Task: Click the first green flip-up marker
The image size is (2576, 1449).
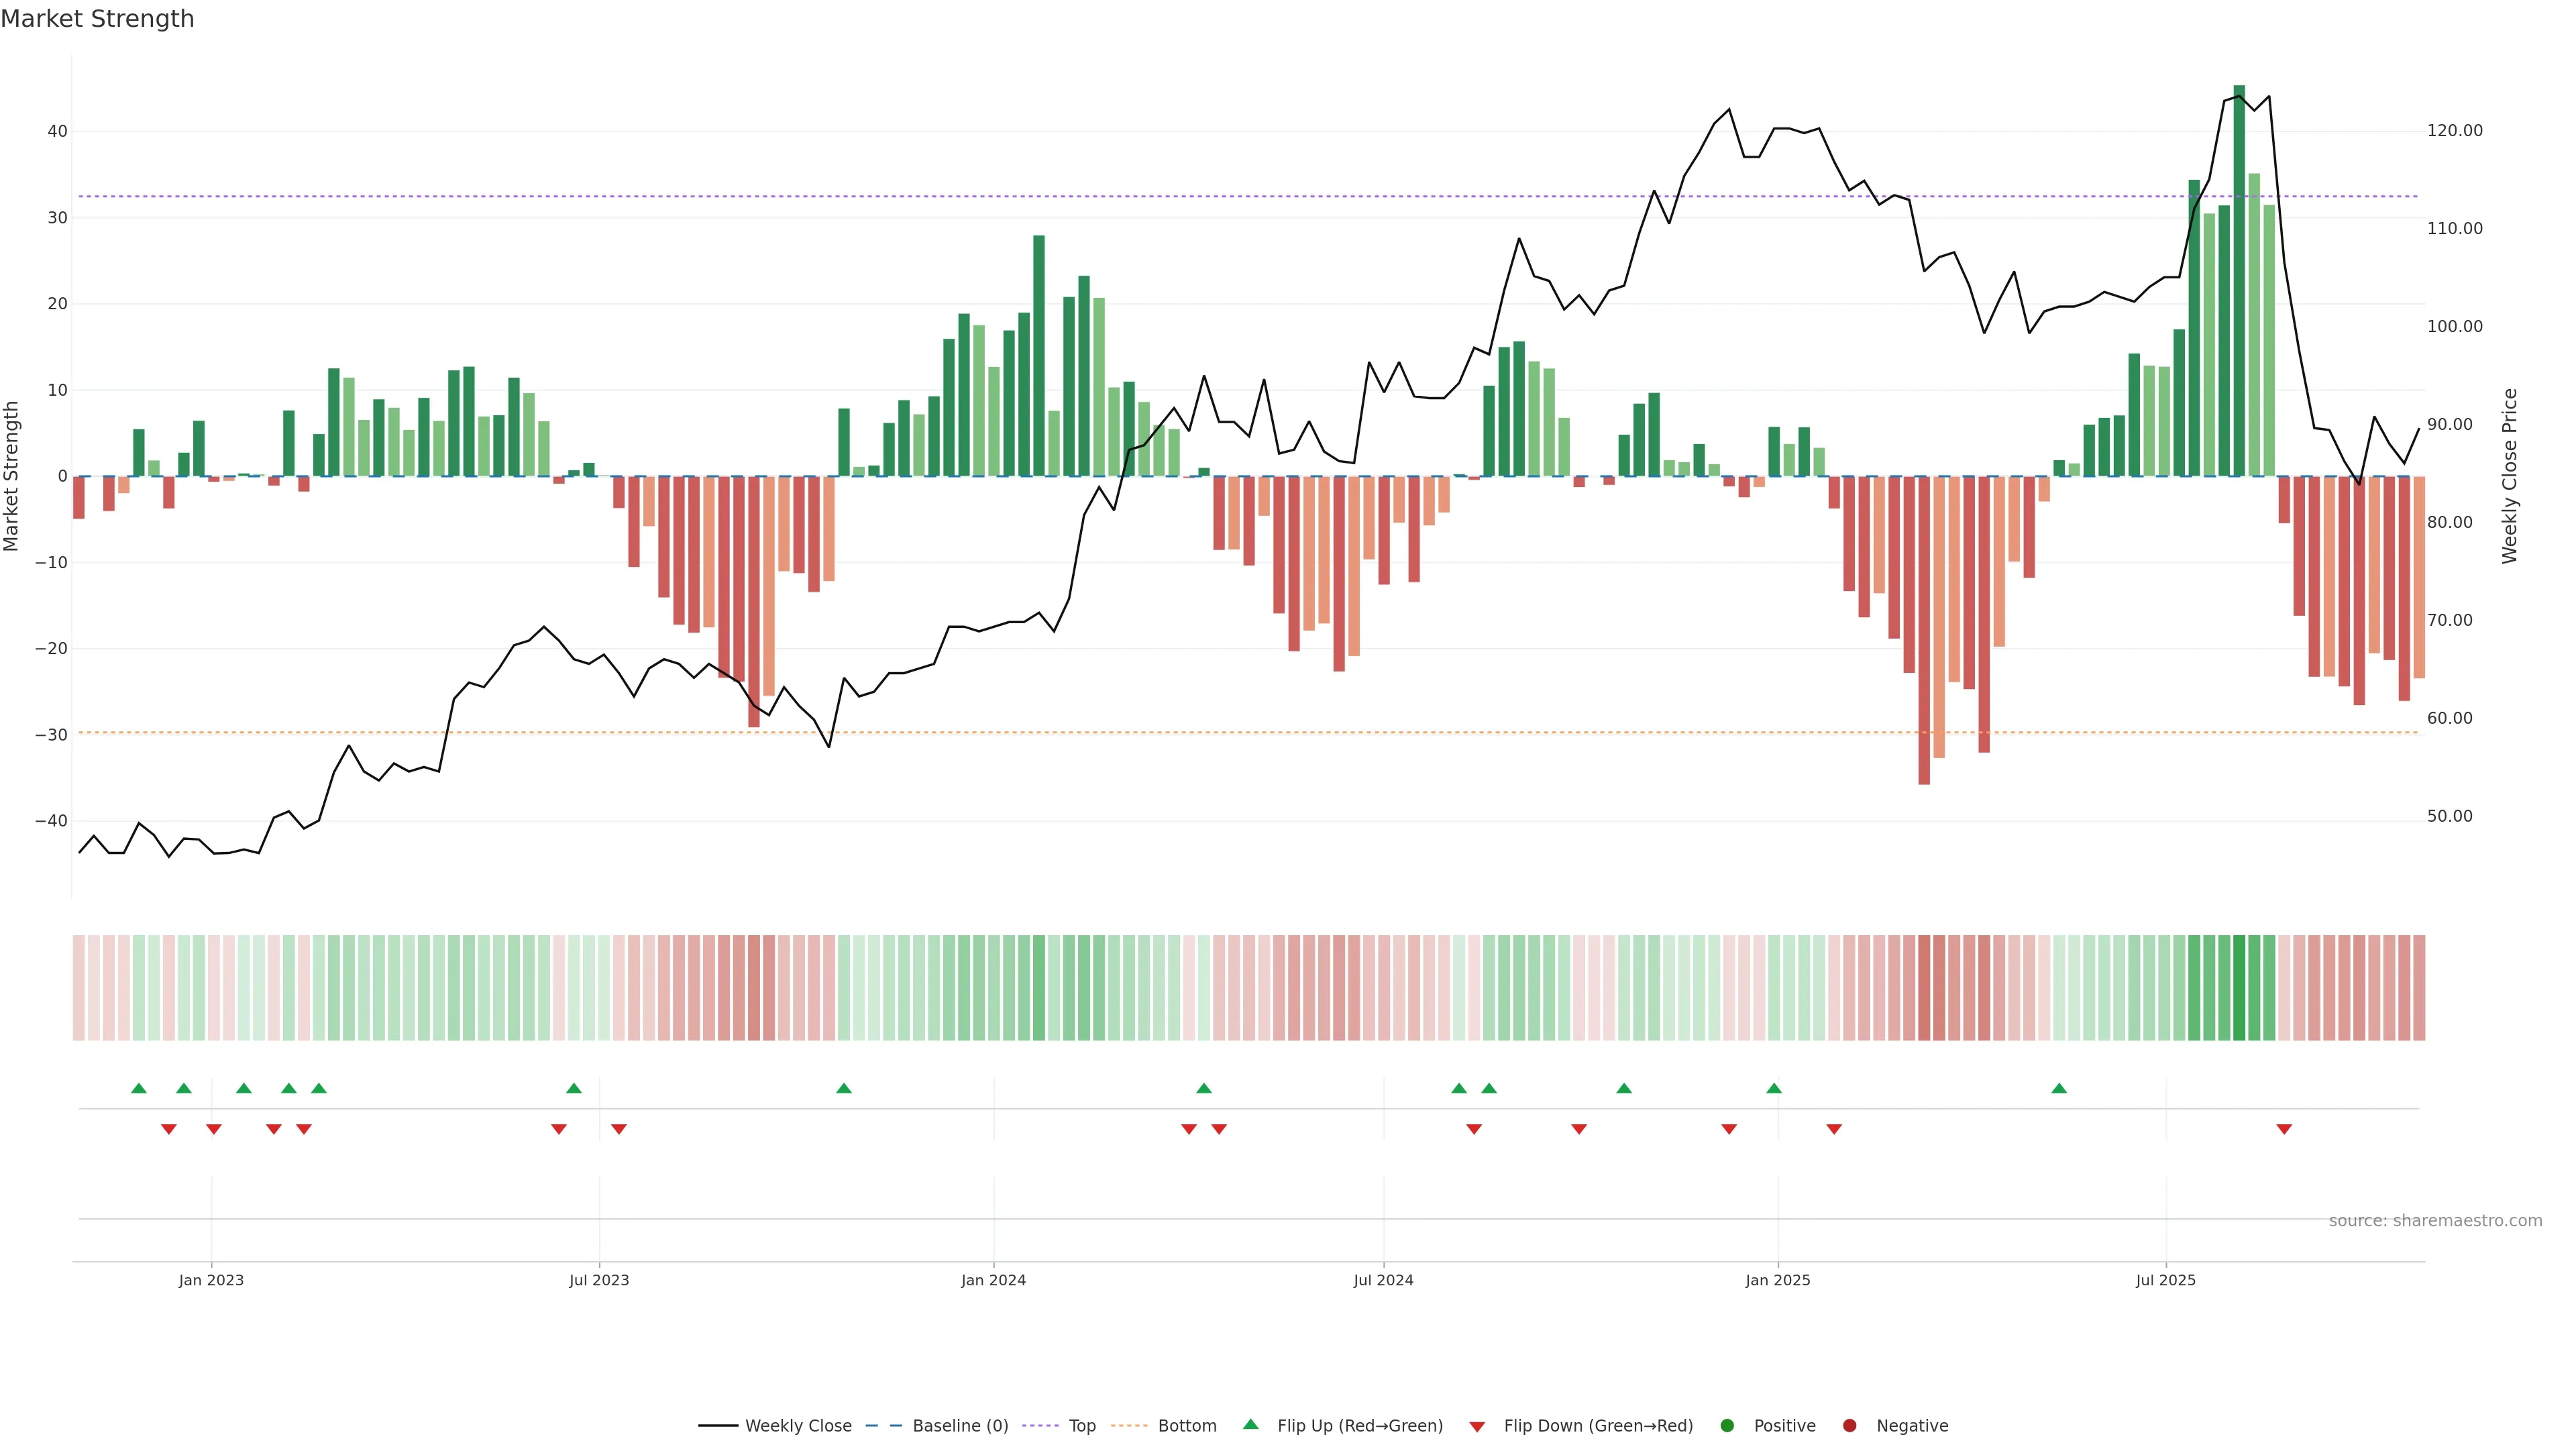Action: 139,1088
